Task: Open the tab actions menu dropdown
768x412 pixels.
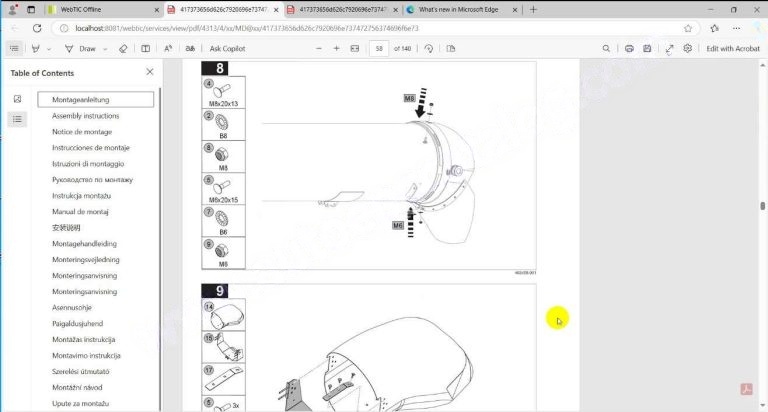Action: (x=12, y=9)
